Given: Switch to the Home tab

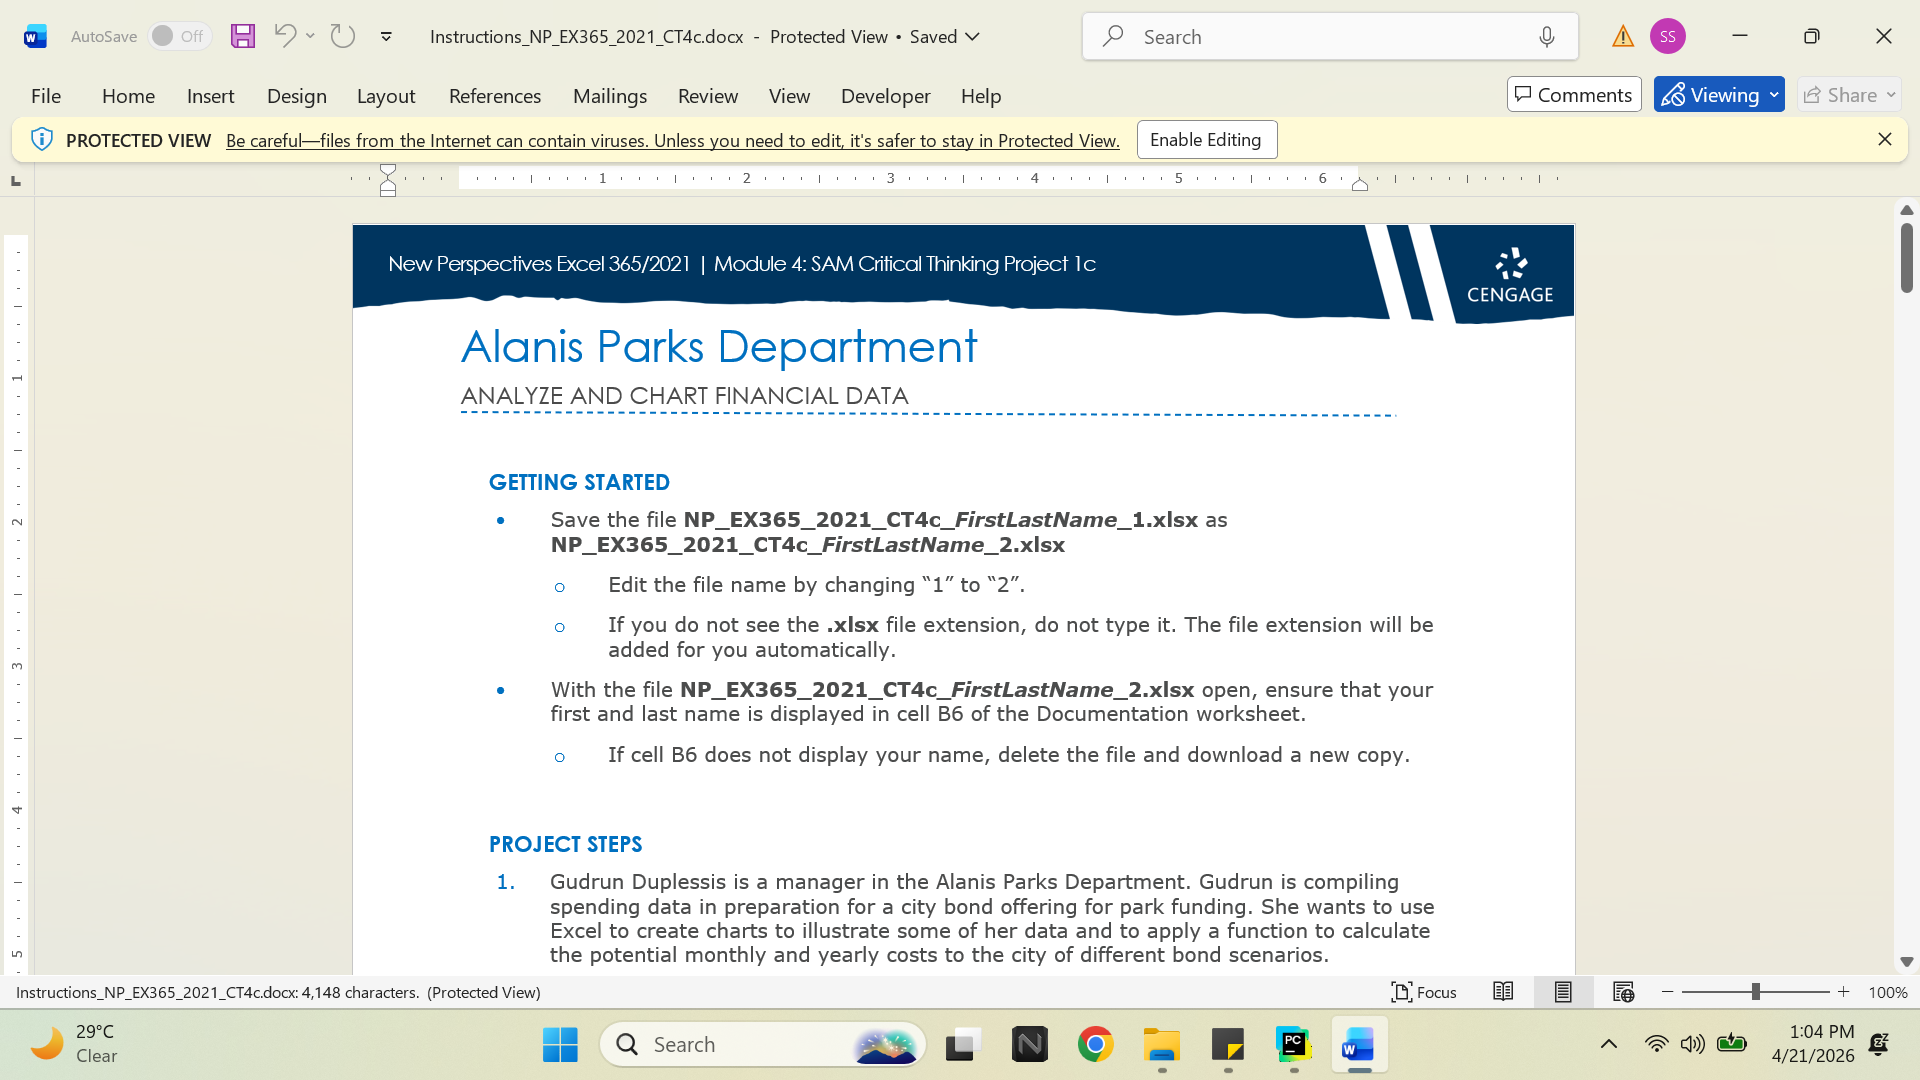Looking at the screenshot, I should tap(128, 95).
